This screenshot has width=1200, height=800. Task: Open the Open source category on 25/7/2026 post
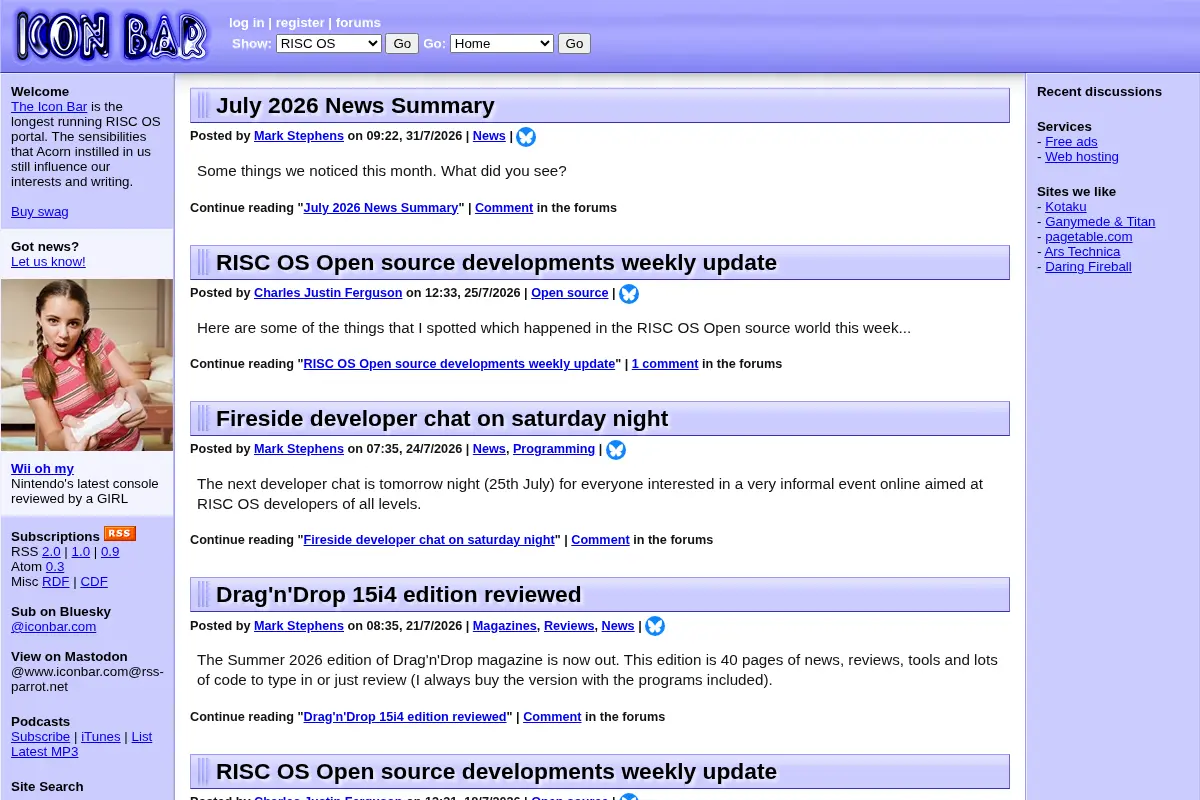pos(570,292)
